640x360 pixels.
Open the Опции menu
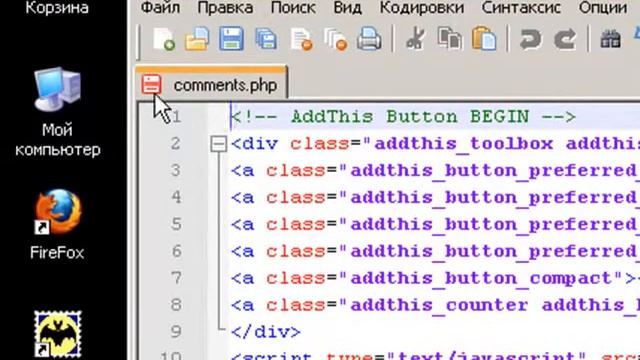[x=603, y=7]
